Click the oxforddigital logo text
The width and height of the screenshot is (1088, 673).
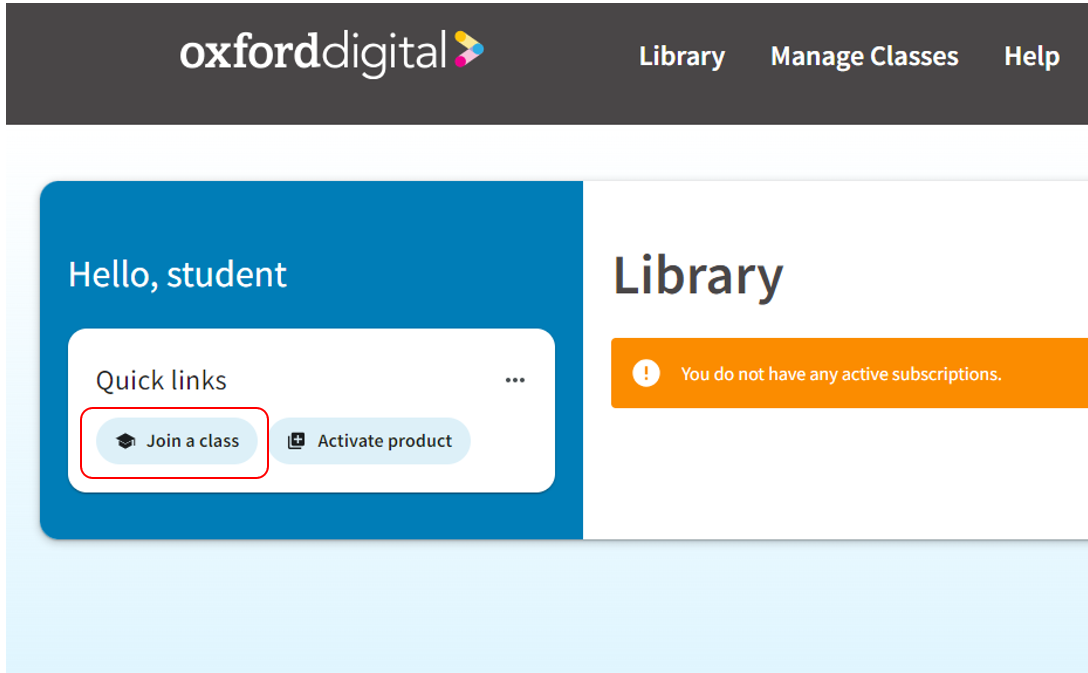[312, 52]
